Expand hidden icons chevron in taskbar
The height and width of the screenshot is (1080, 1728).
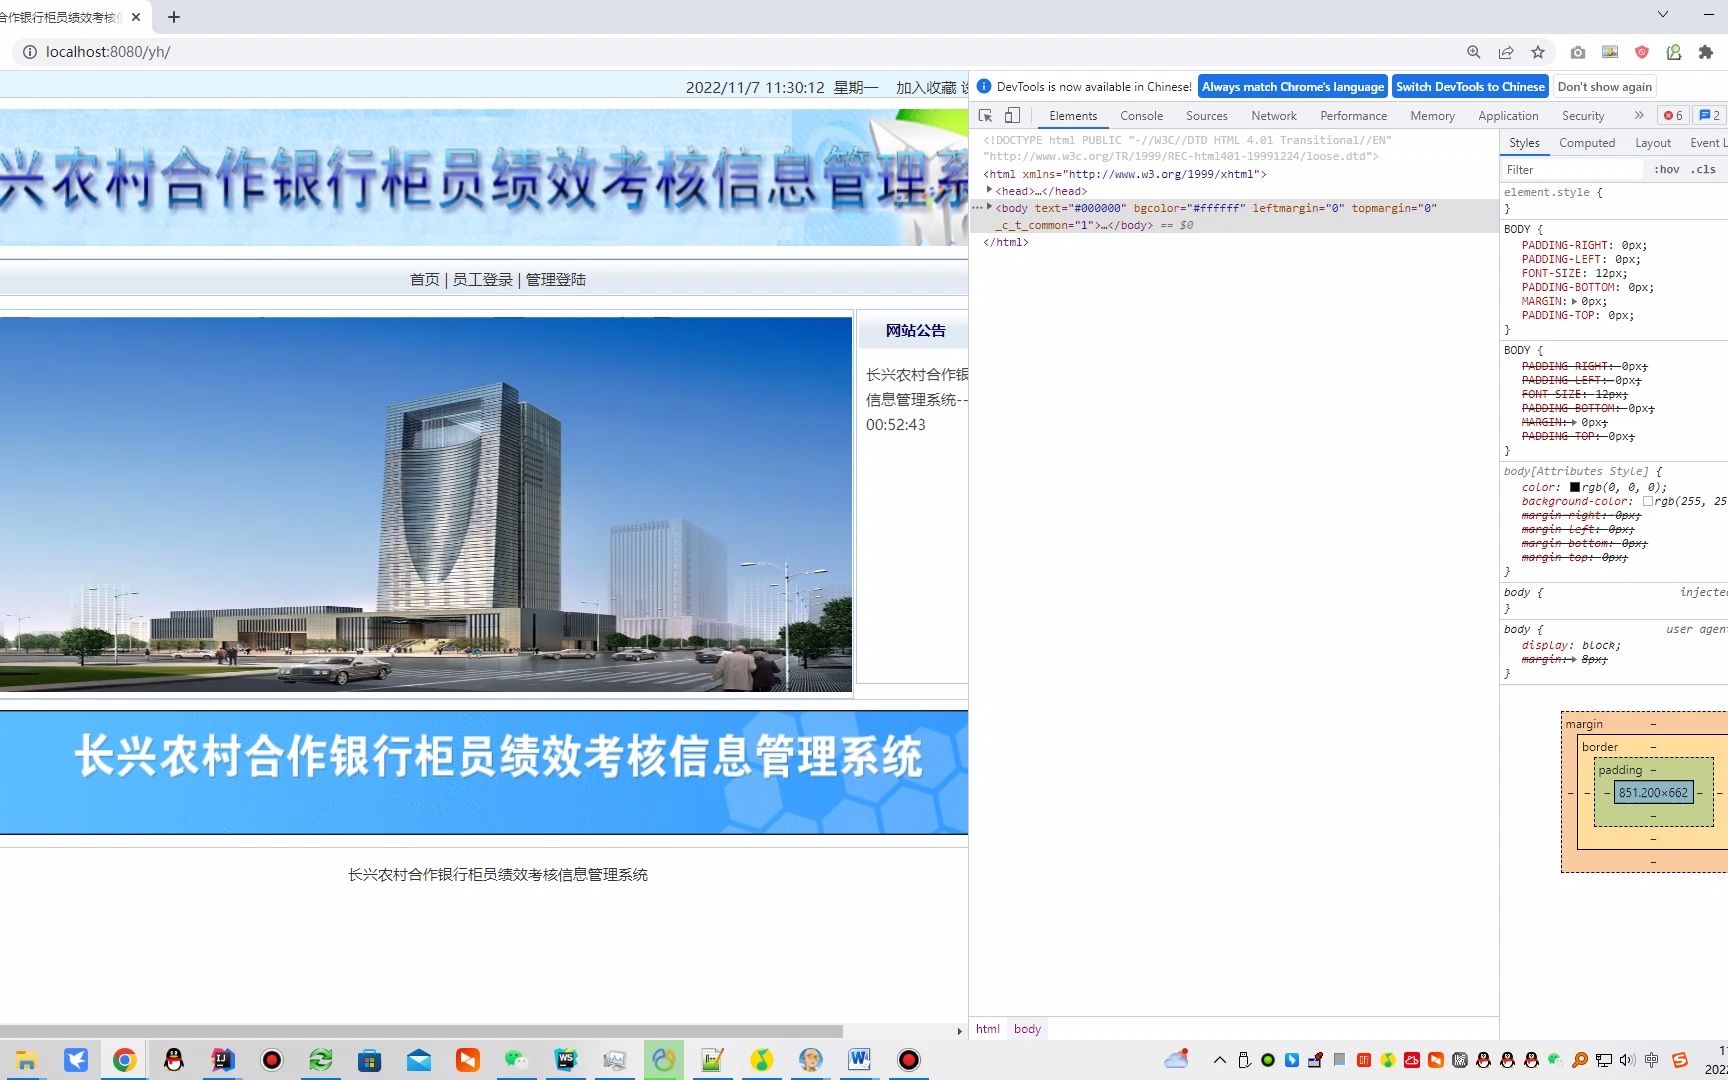[x=1220, y=1059]
